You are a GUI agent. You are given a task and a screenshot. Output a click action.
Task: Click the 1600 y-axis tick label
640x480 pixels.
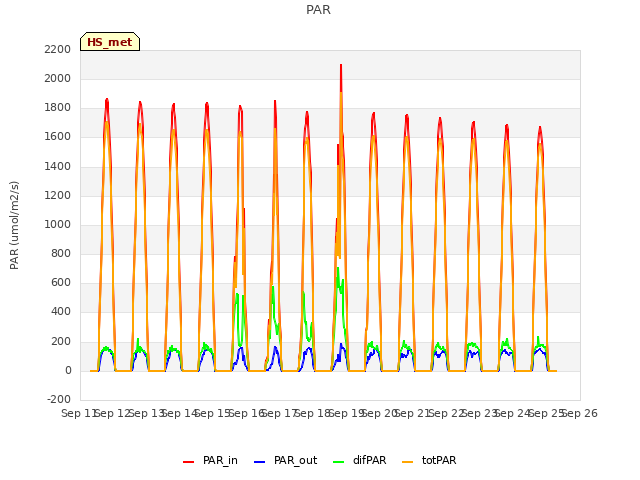(58, 137)
